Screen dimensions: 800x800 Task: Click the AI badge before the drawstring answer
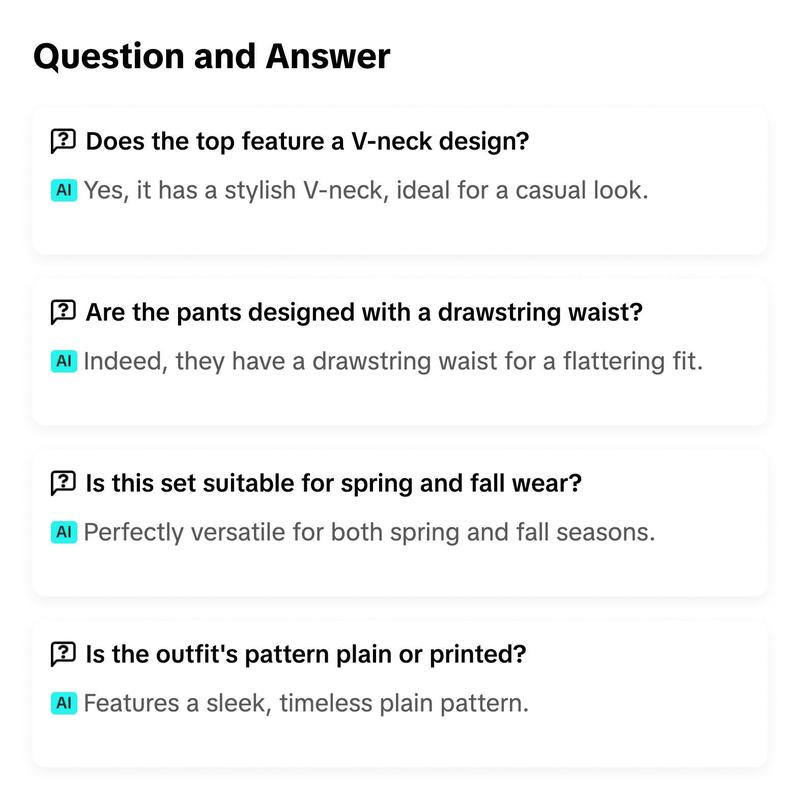64,361
